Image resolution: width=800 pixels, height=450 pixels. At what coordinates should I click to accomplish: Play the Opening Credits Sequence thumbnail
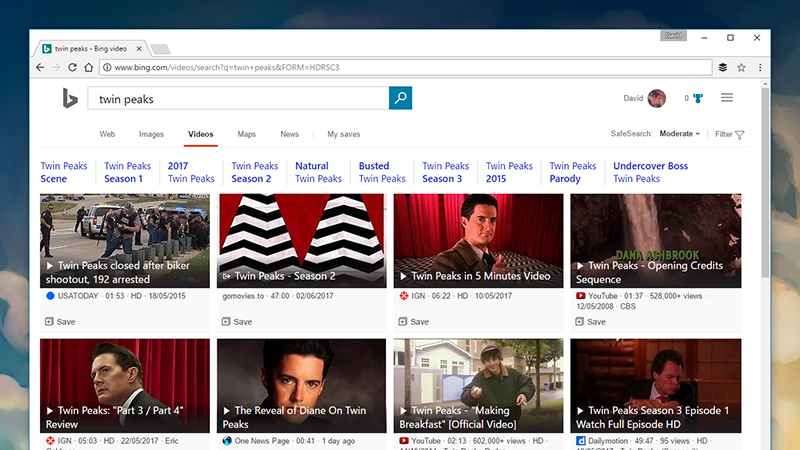point(656,240)
